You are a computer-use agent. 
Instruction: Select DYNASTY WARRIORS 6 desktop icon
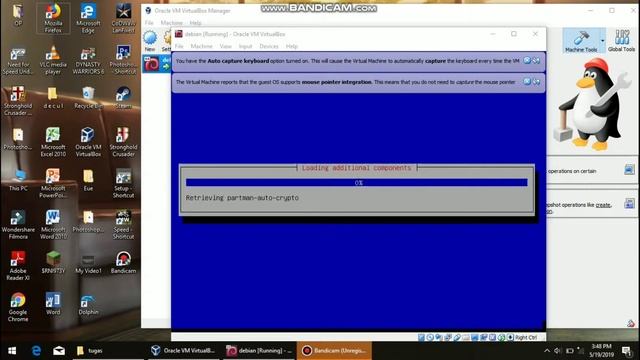88,60
